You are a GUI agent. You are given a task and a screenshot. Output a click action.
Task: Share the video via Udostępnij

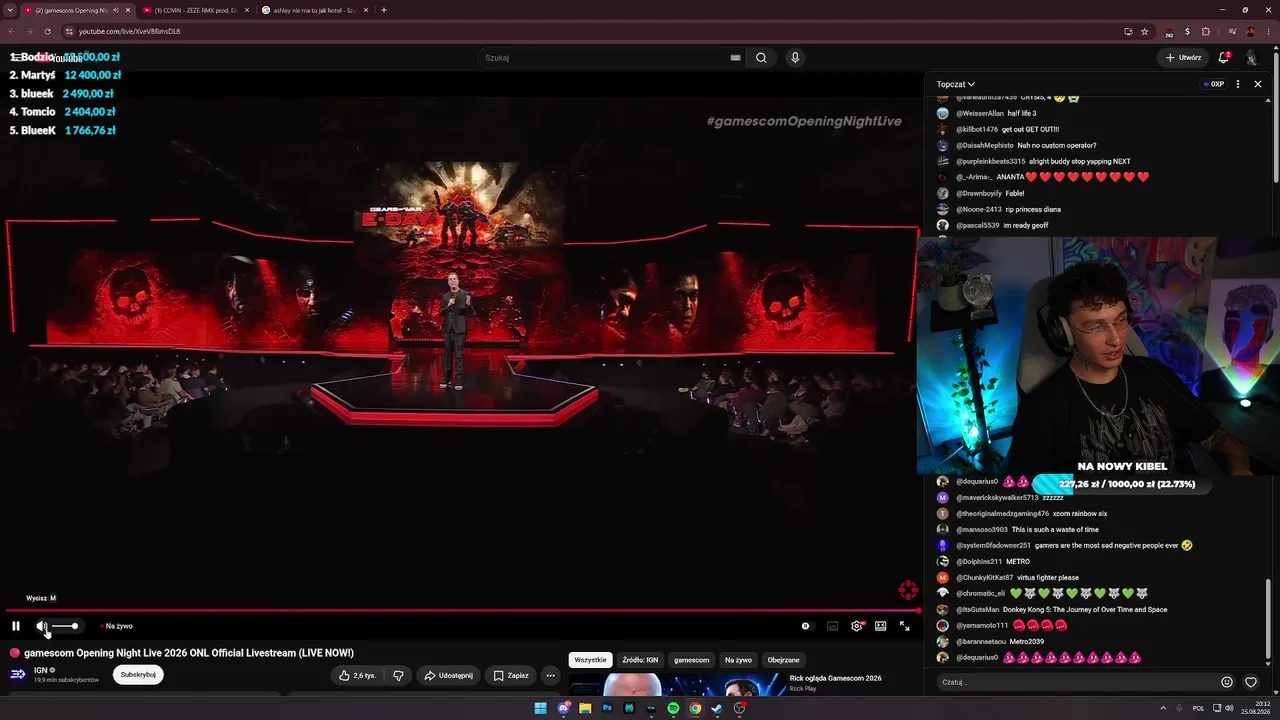click(x=448, y=675)
